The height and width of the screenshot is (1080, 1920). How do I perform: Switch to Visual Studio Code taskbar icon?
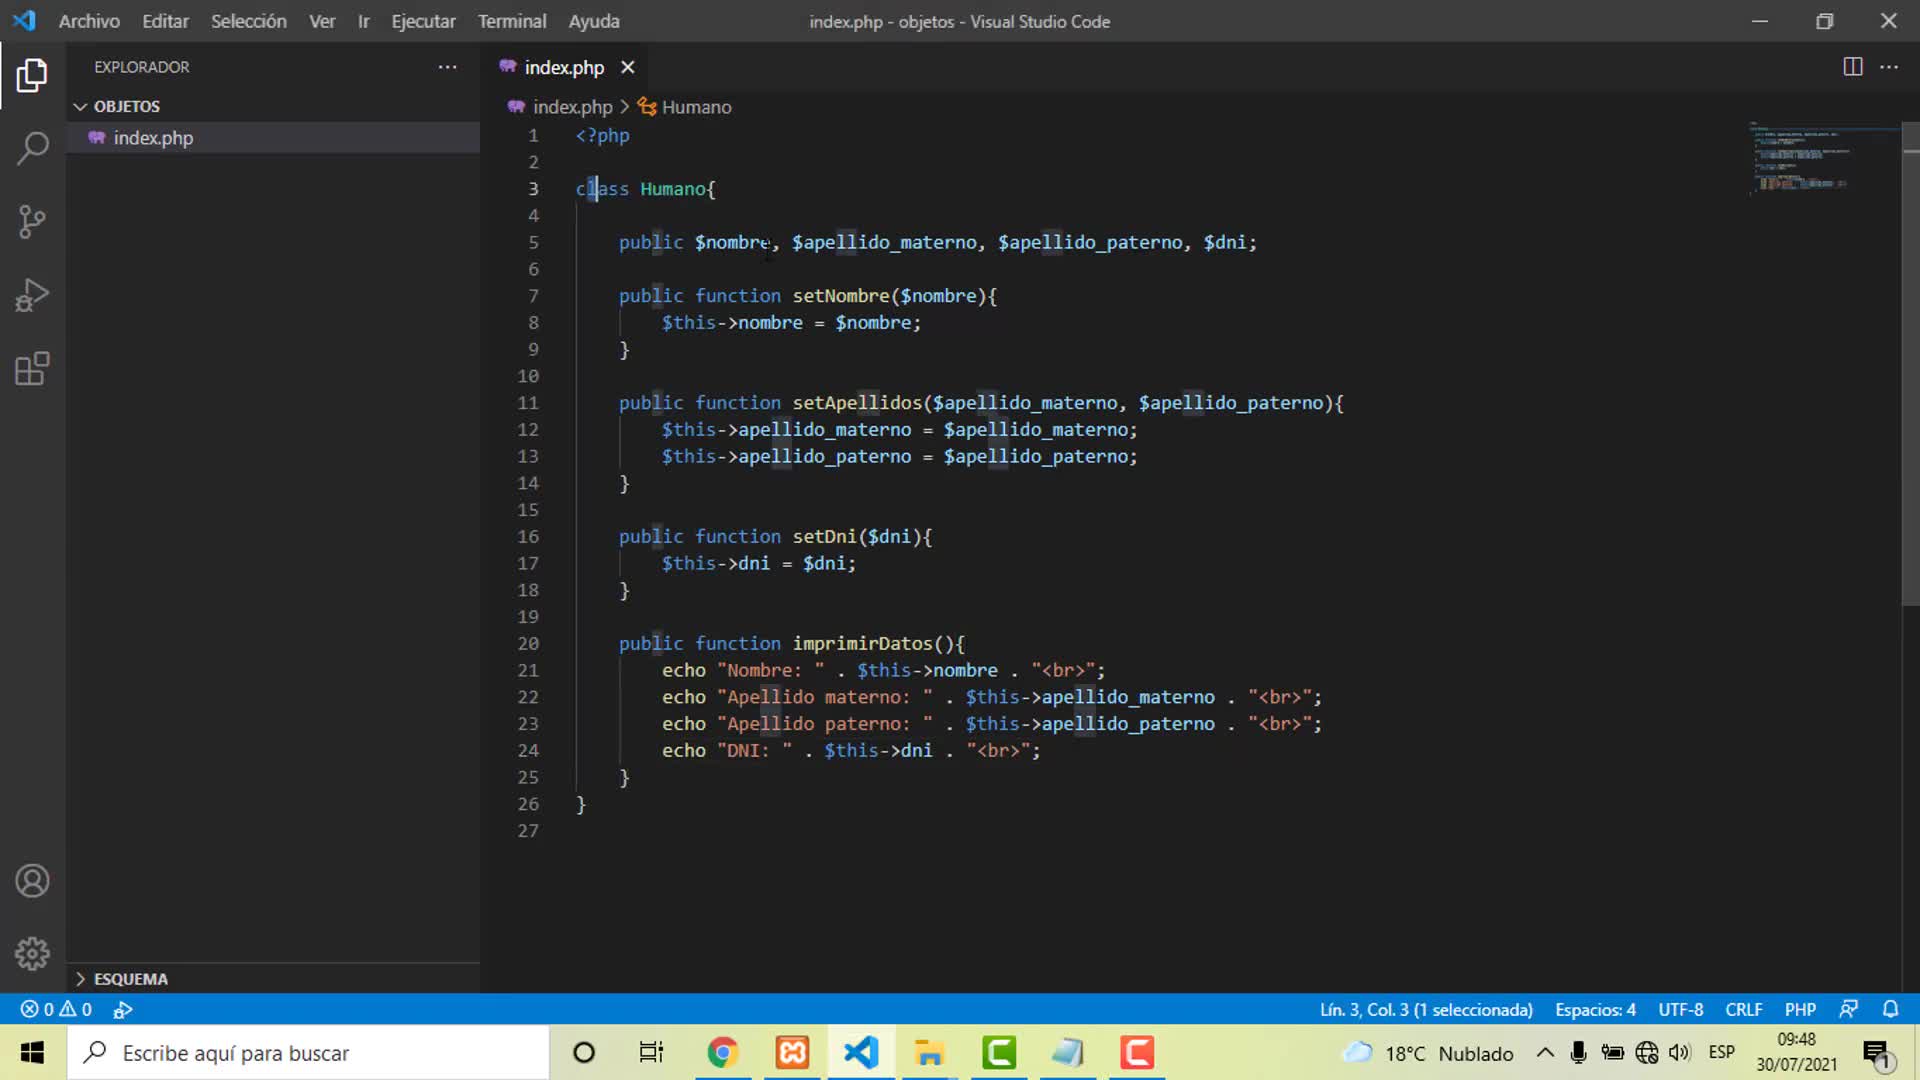[861, 1053]
